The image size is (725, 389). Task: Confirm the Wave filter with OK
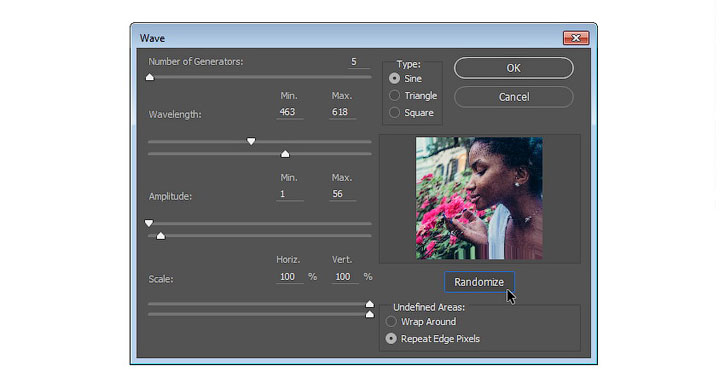(x=514, y=68)
